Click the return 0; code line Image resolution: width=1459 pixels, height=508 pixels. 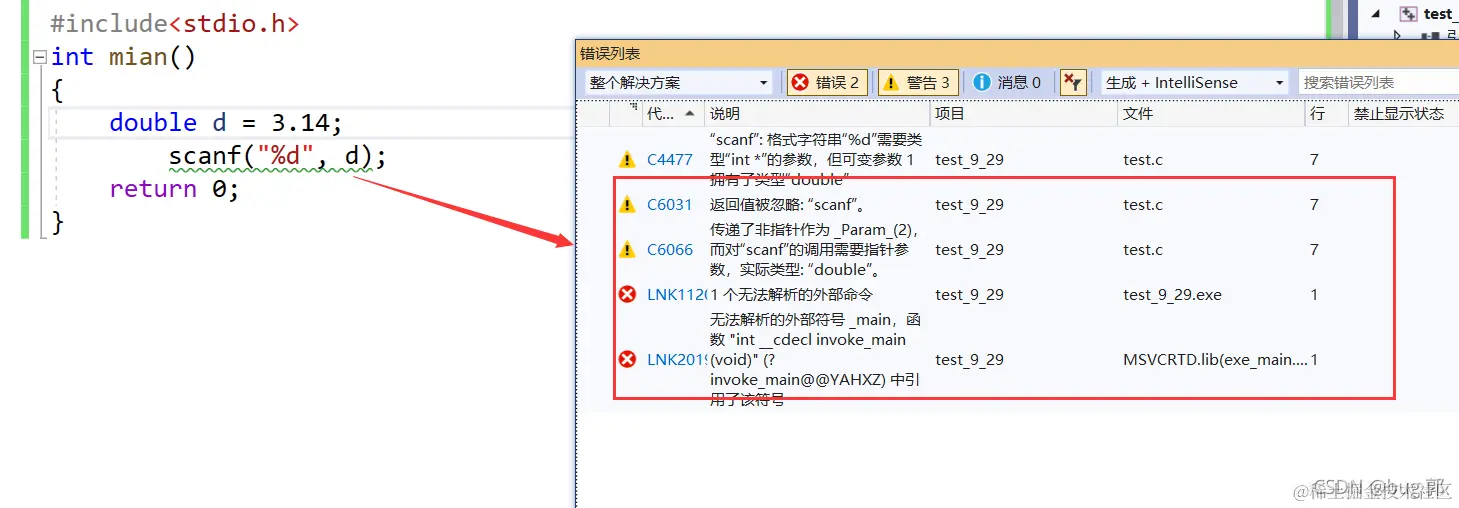click(x=174, y=189)
